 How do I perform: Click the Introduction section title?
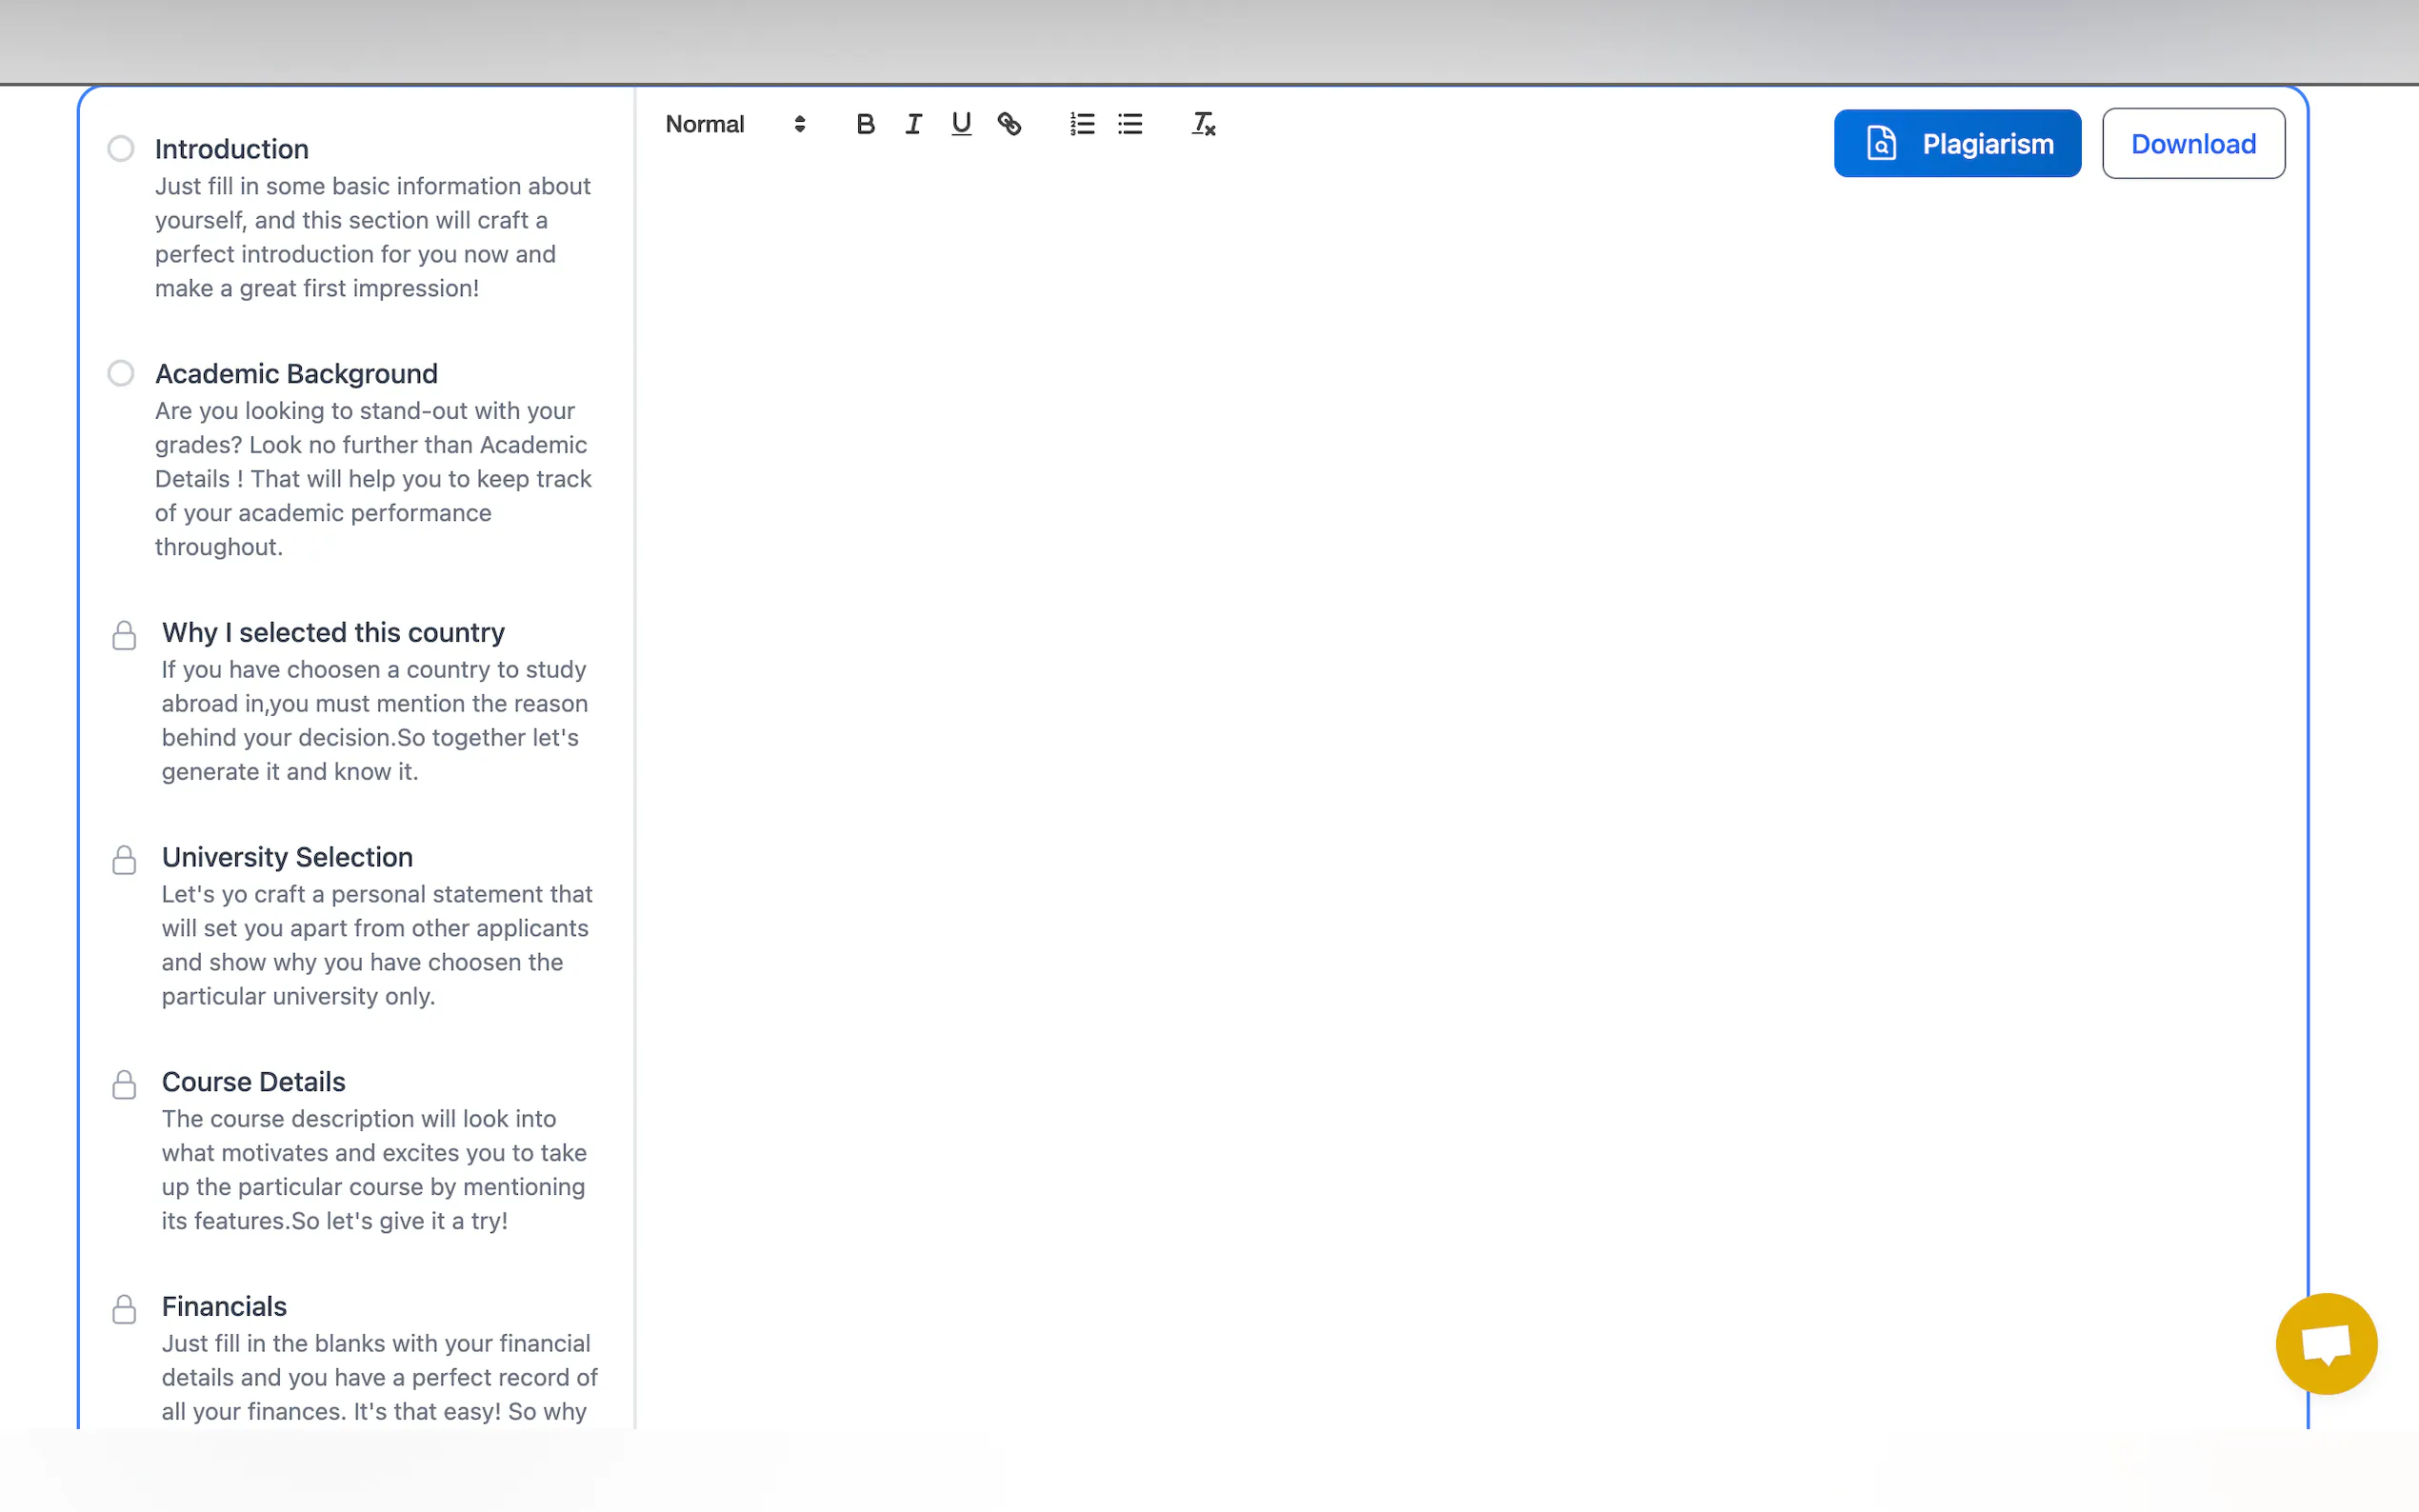[231, 149]
